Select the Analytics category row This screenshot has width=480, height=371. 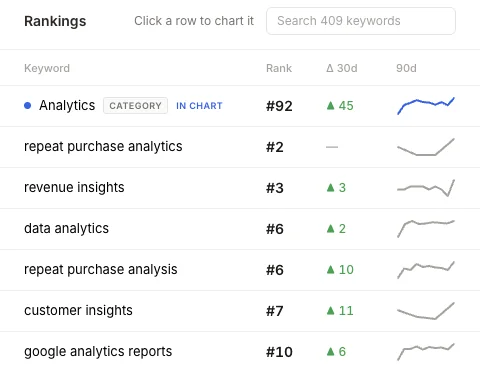point(240,106)
